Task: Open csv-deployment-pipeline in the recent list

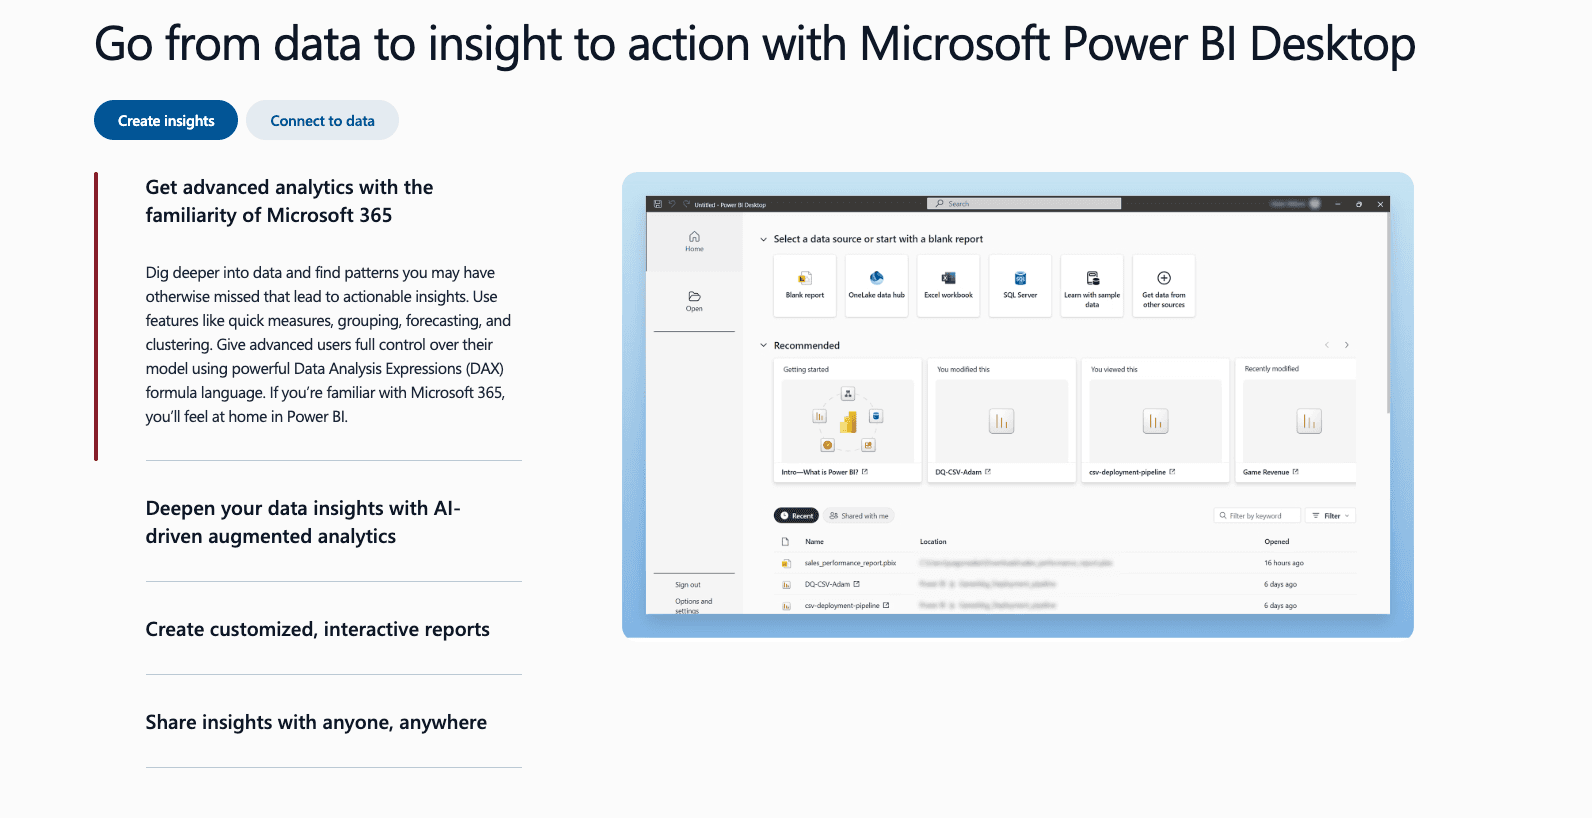Action: [x=842, y=606]
